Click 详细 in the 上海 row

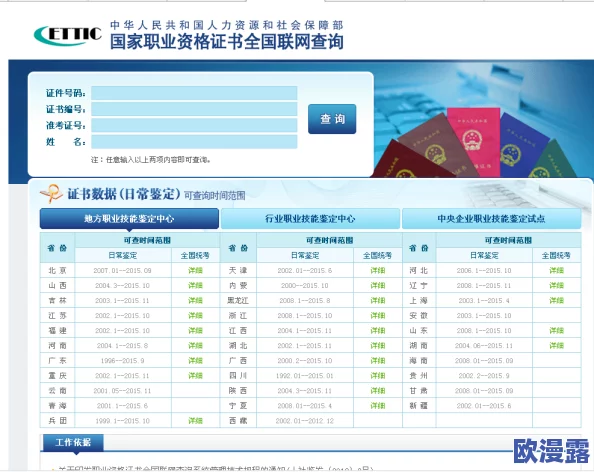[x=556, y=300]
